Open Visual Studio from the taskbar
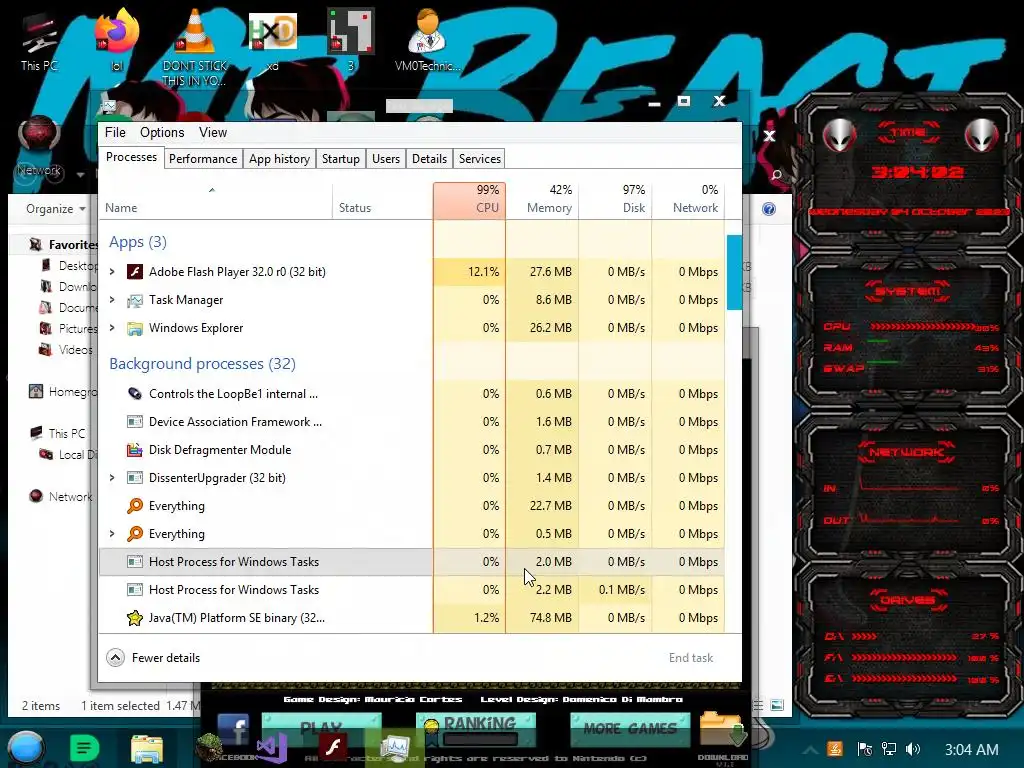 [x=272, y=748]
